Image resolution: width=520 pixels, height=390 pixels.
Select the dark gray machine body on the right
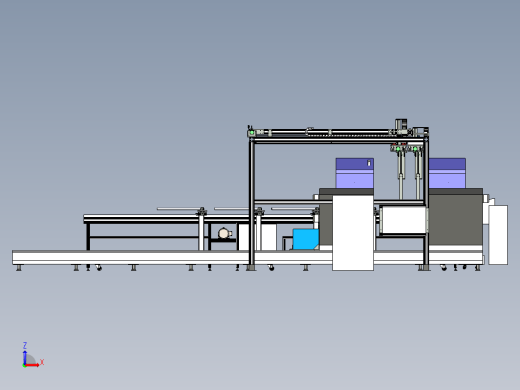point(455,220)
